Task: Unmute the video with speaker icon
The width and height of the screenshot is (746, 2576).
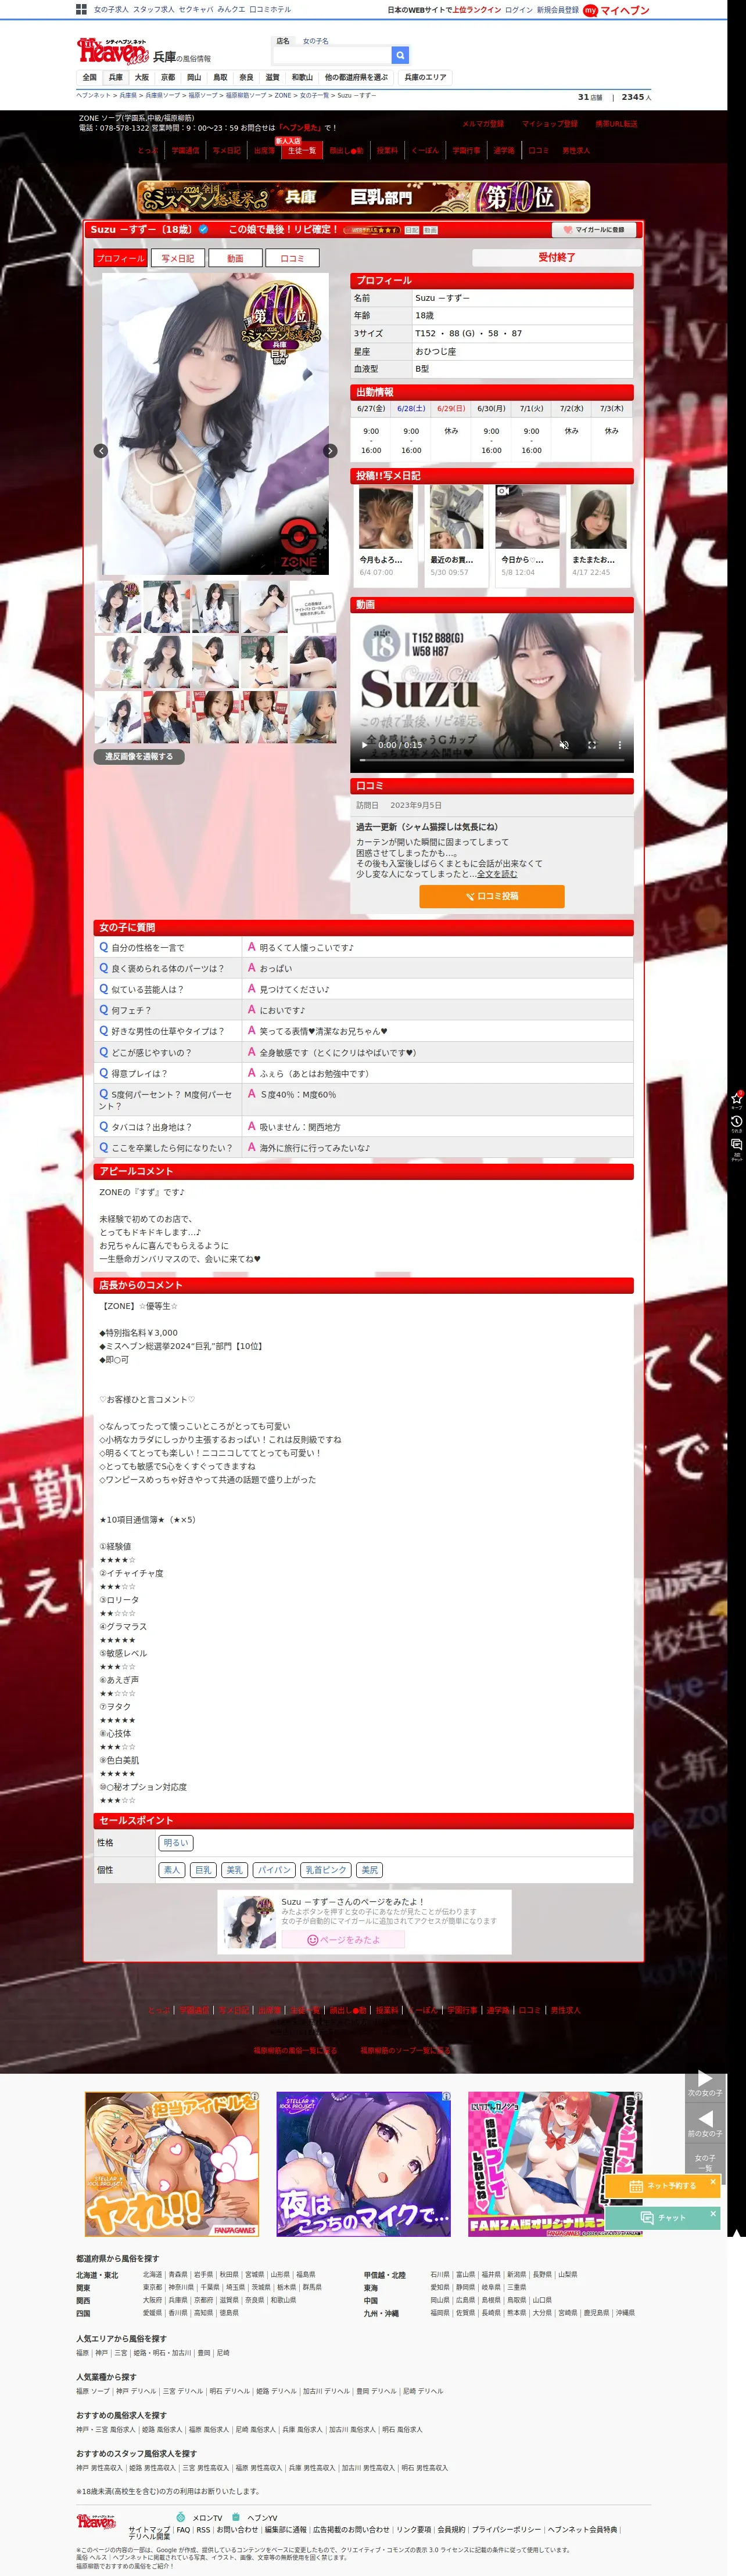Action: coord(564,745)
